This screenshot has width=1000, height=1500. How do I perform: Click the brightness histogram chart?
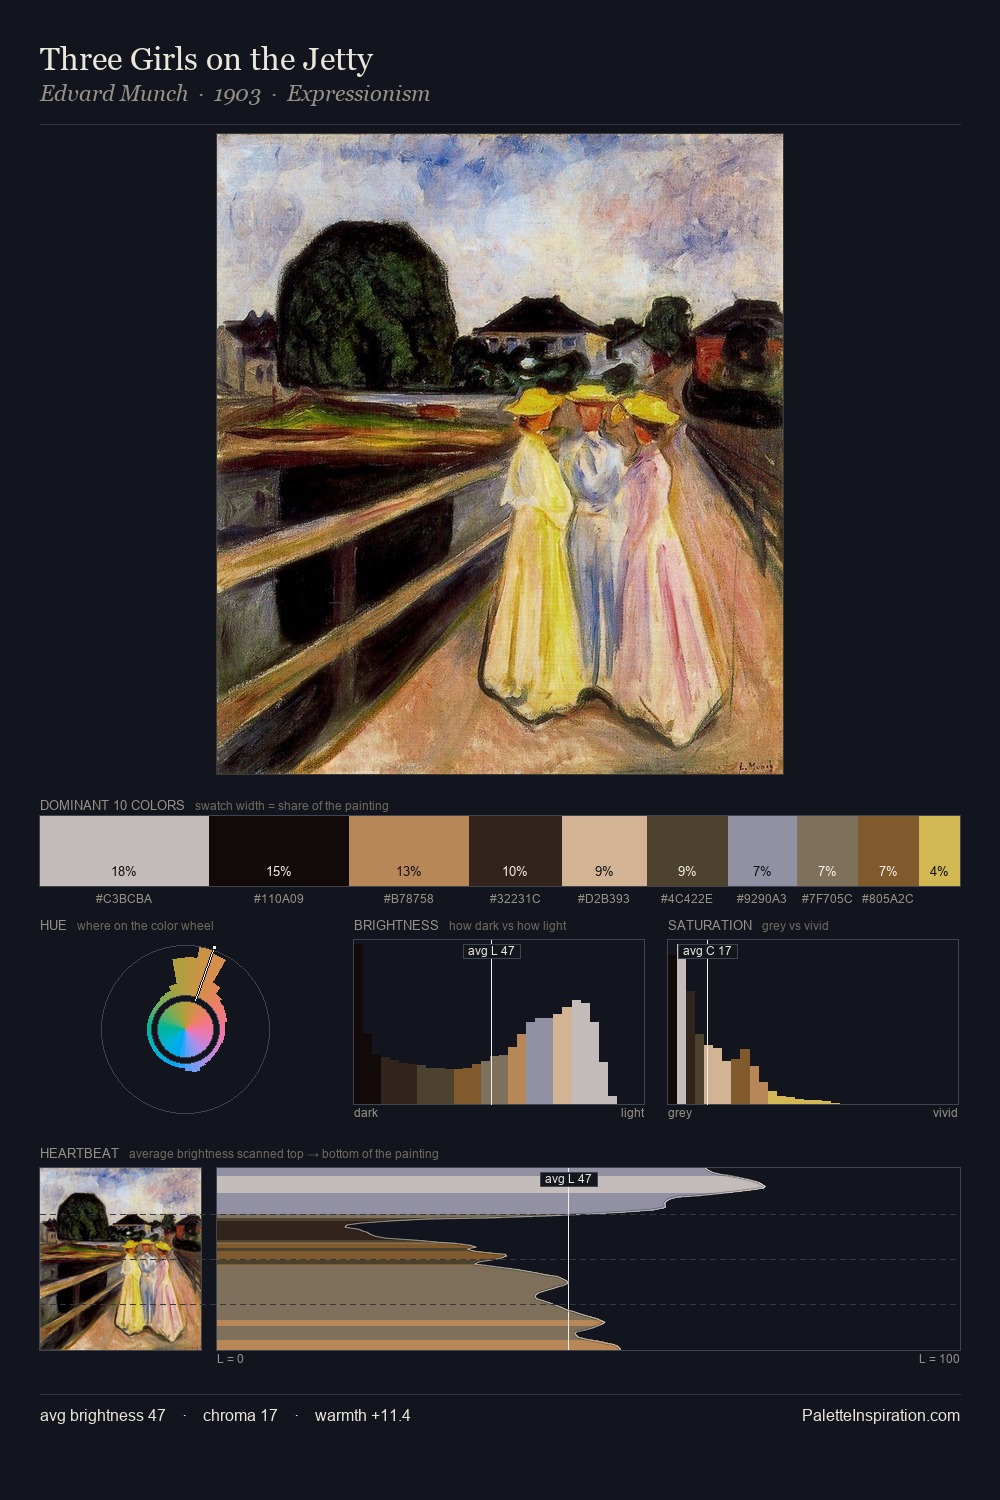click(499, 1022)
